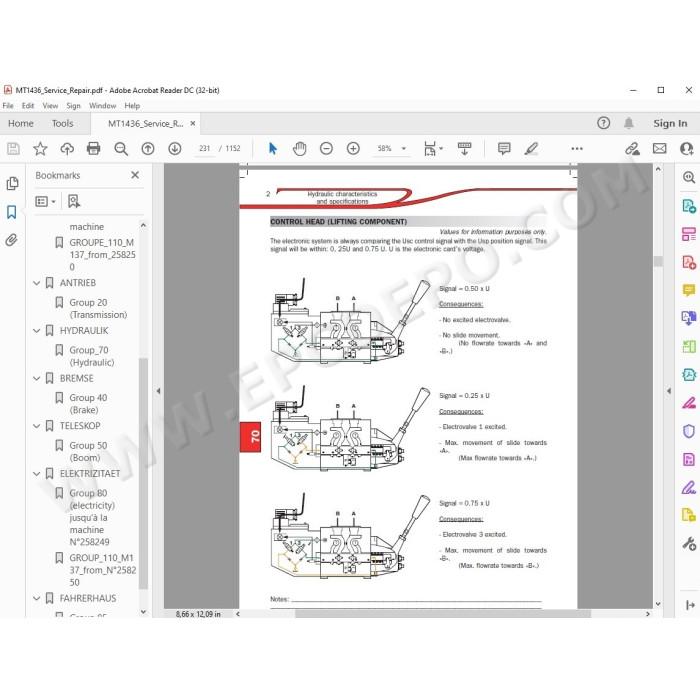Open Help question mark icon

coord(603,123)
